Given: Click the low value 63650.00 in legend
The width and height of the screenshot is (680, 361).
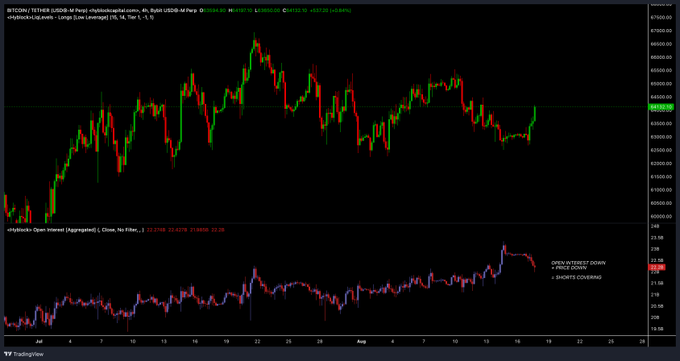Looking at the screenshot, I should [x=269, y=10].
